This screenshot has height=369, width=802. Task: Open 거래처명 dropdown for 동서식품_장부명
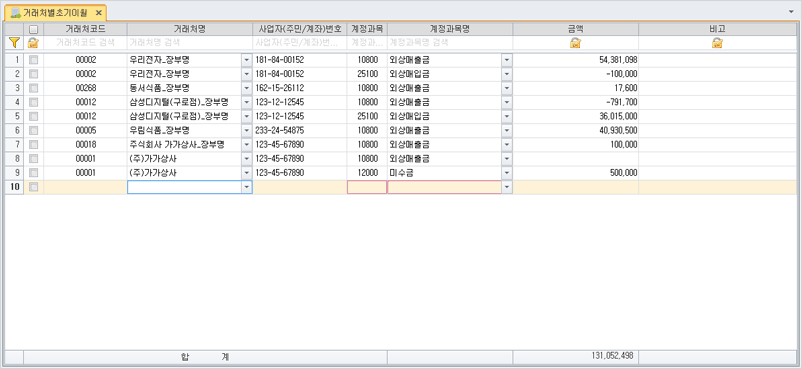pyautogui.click(x=247, y=88)
